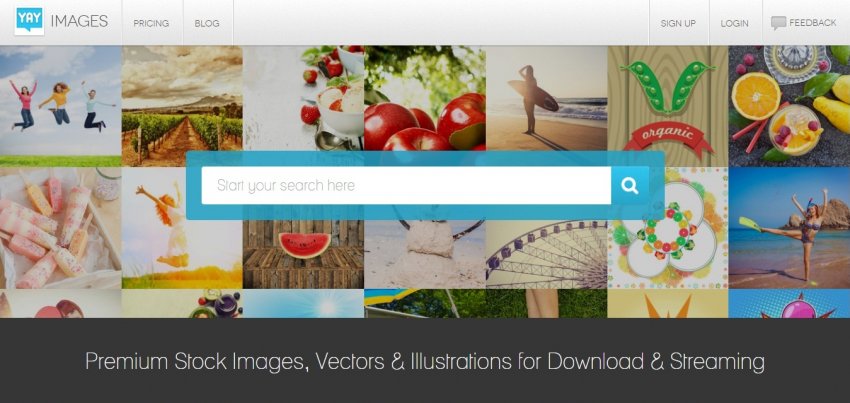Select the strawberries and ice cream photo

click(x=304, y=98)
